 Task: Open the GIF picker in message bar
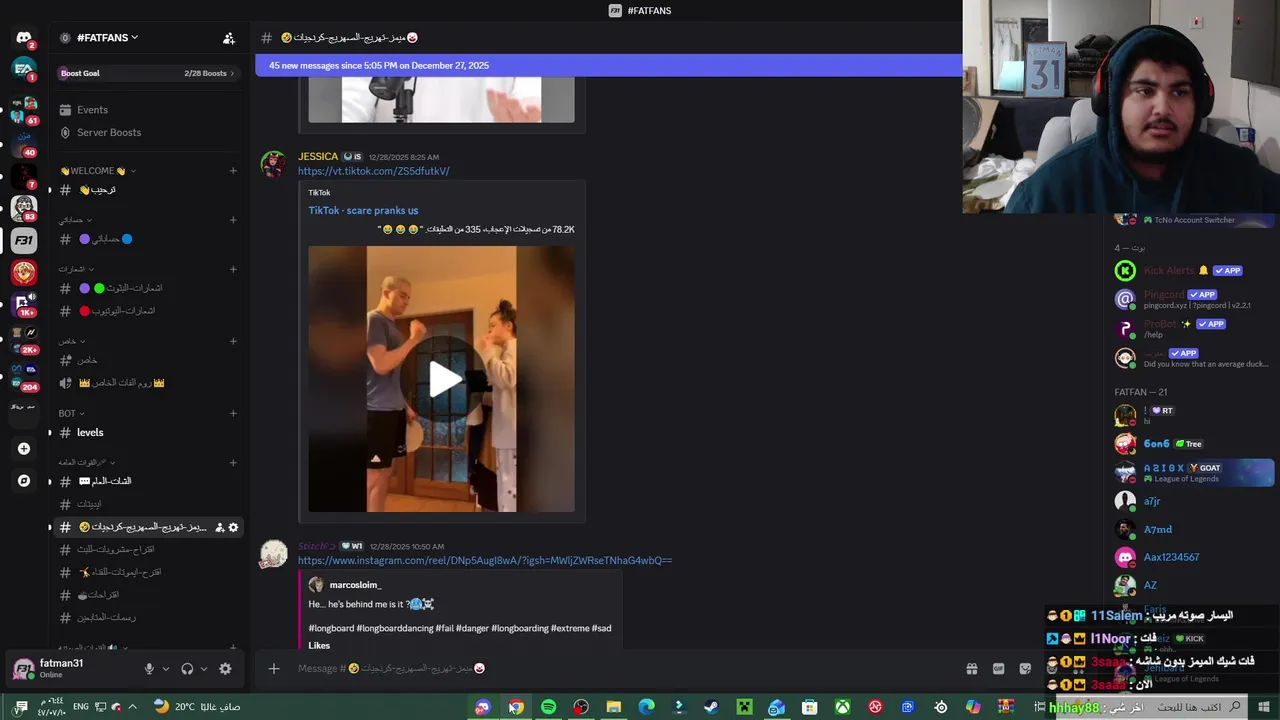998,668
